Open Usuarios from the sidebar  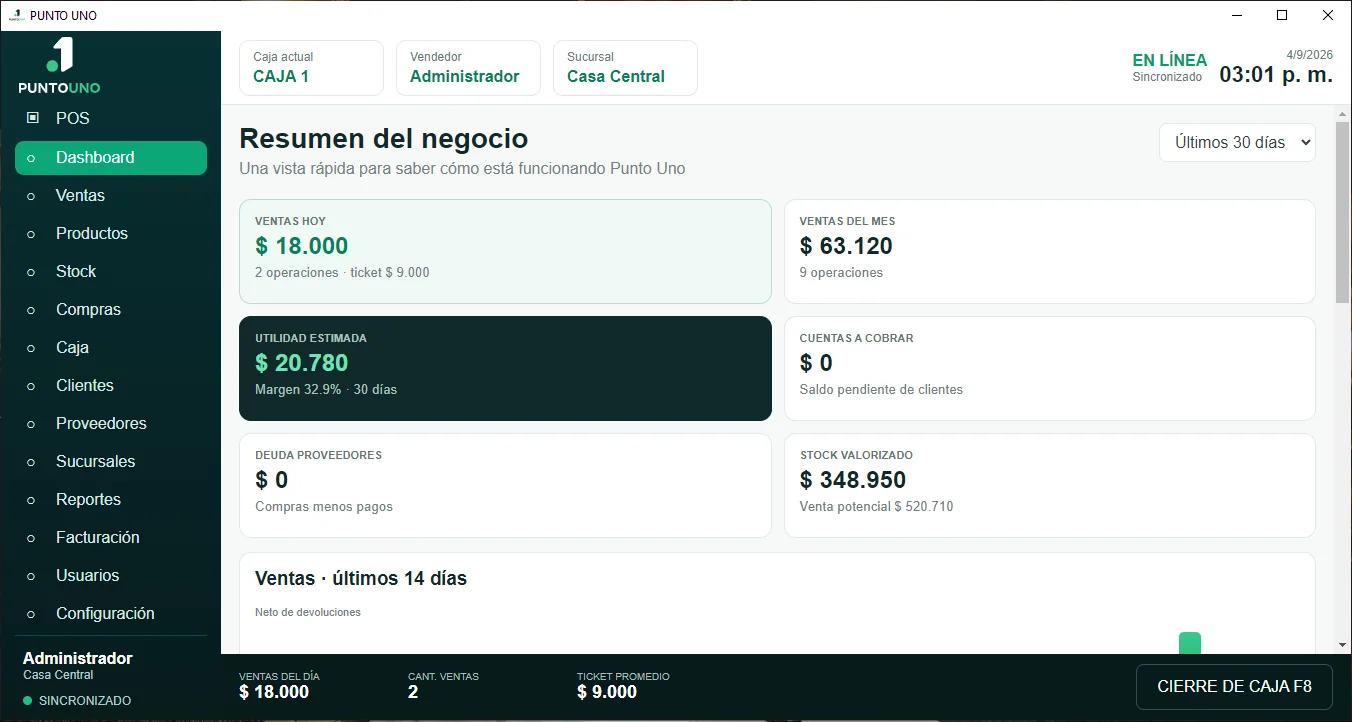(x=111, y=576)
